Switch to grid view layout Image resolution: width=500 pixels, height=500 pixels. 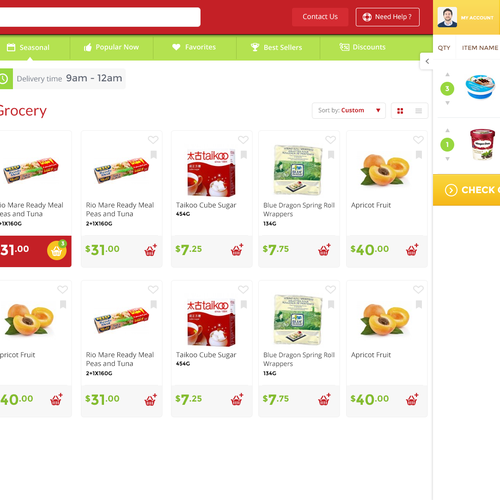coord(400,111)
